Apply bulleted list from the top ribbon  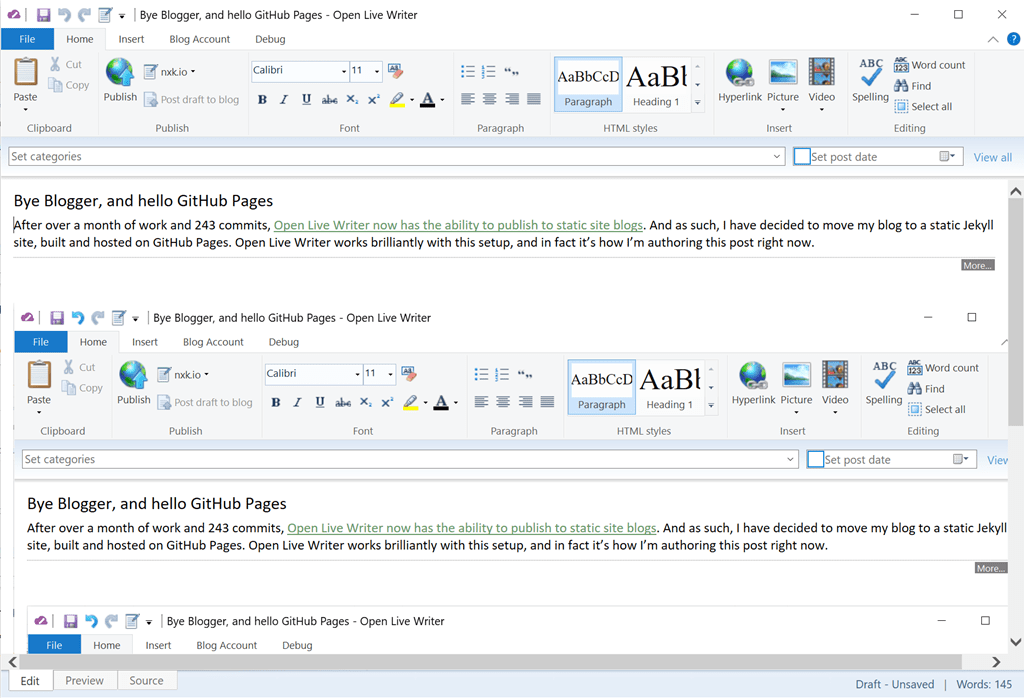pos(467,71)
